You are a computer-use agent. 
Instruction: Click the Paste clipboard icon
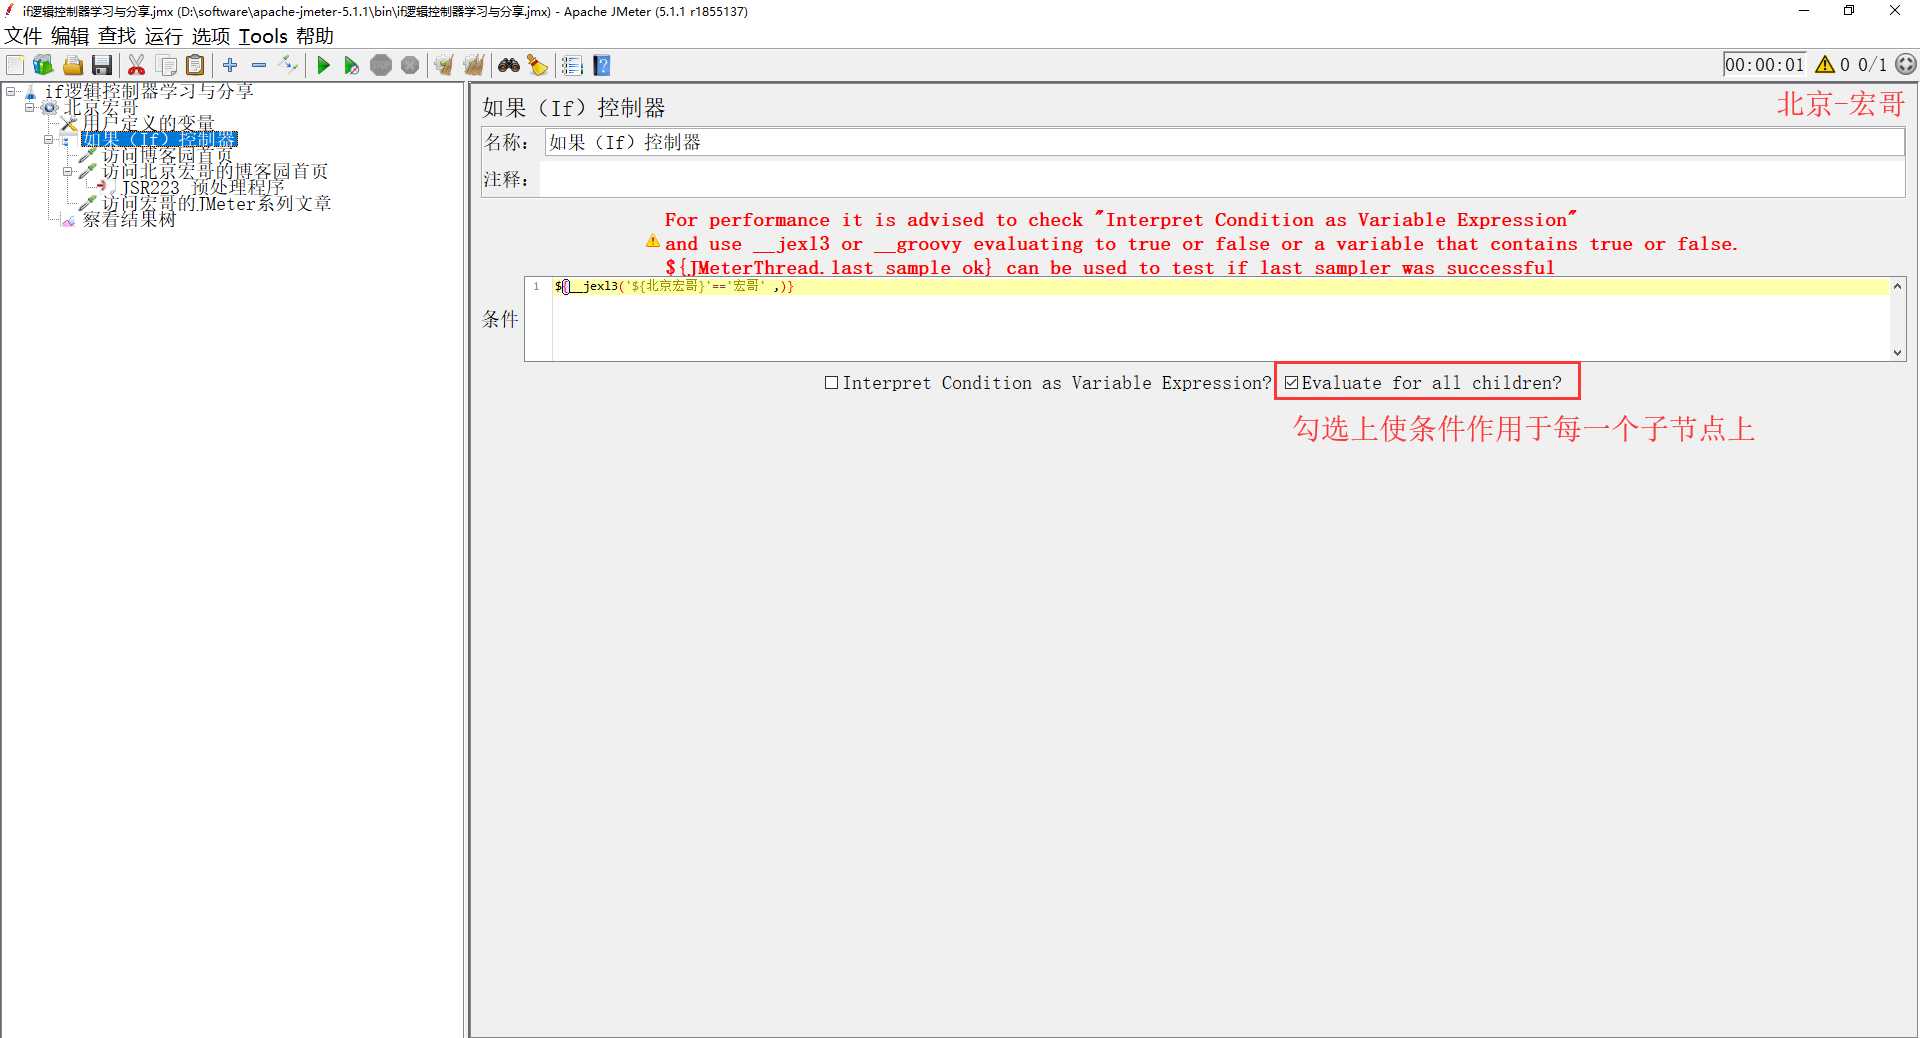196,65
